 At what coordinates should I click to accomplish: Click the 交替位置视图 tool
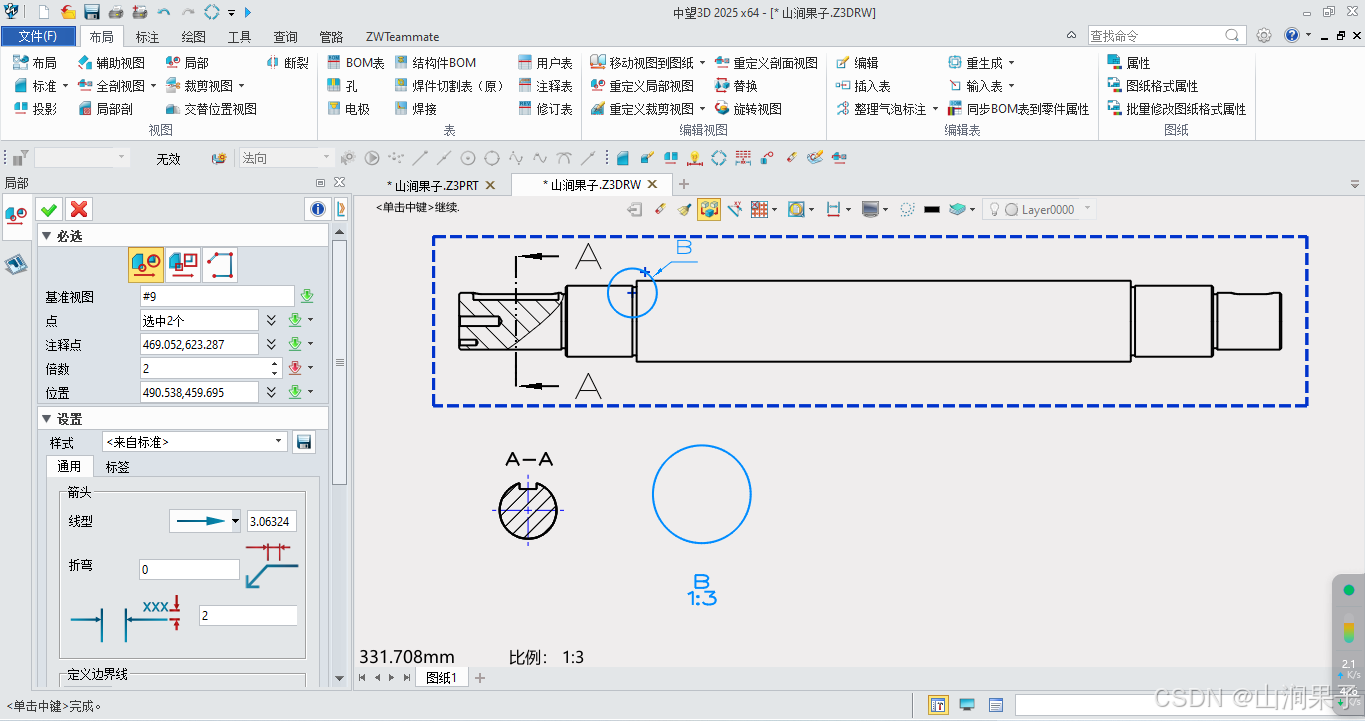[x=211, y=109]
